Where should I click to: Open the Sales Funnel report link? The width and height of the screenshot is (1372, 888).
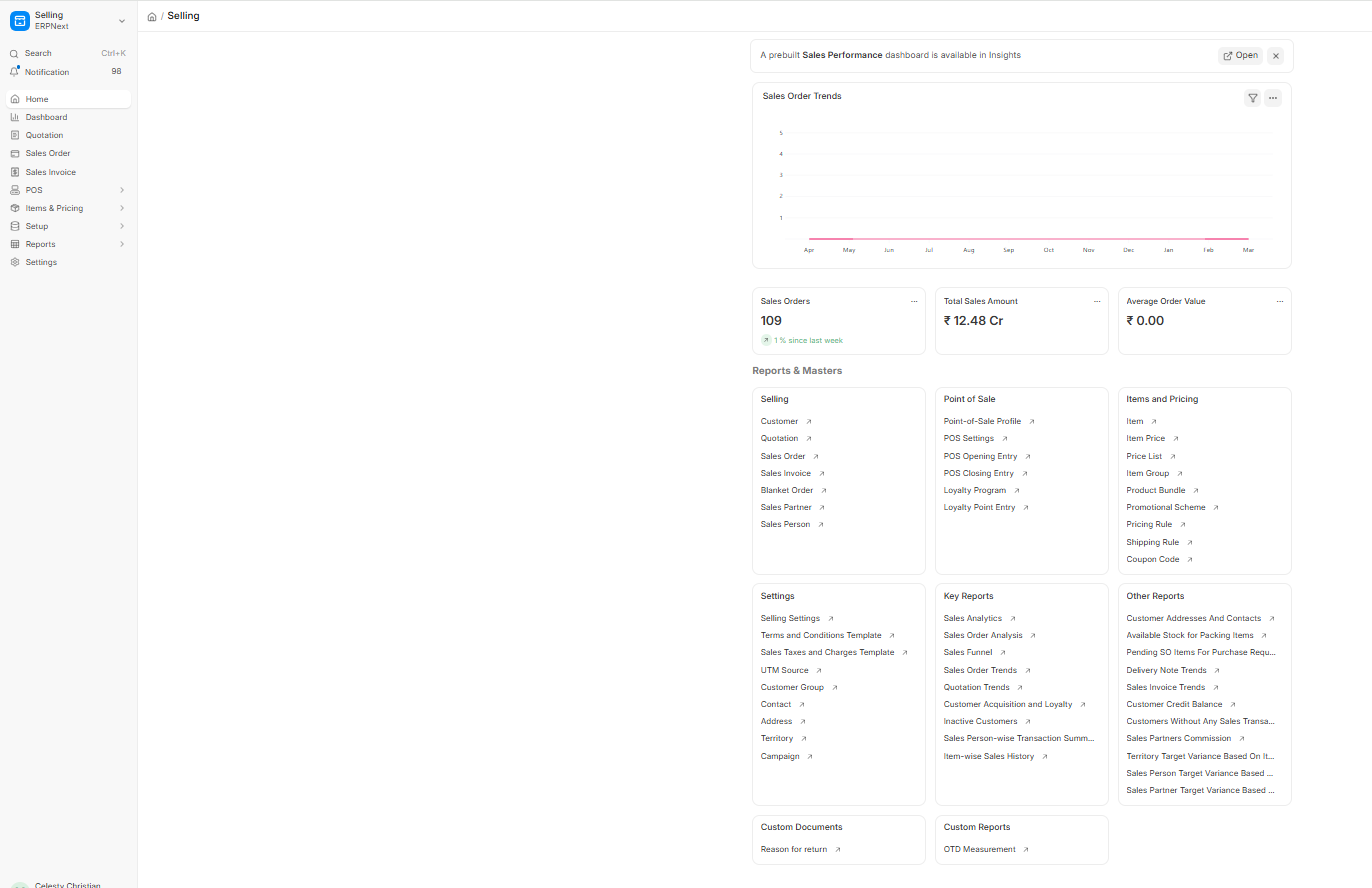click(968, 653)
